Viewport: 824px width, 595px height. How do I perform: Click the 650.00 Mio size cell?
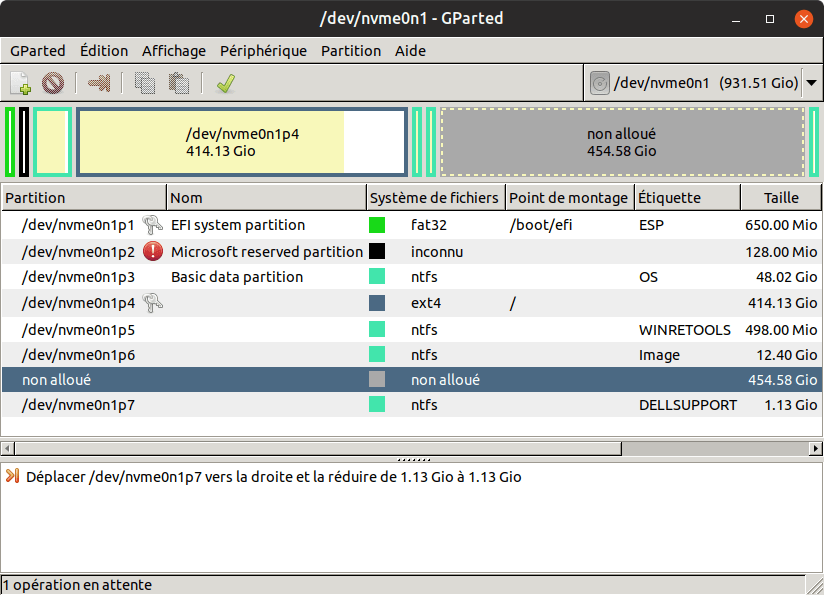coord(781,225)
